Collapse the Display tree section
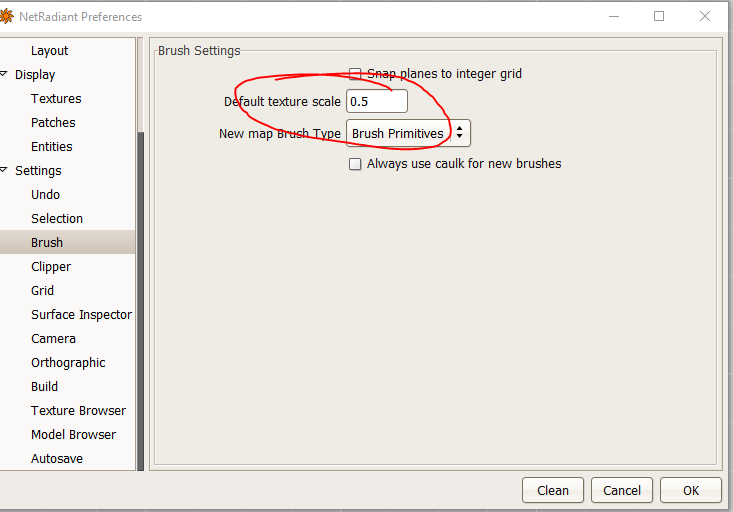This screenshot has height=512, width=733. tap(4, 74)
